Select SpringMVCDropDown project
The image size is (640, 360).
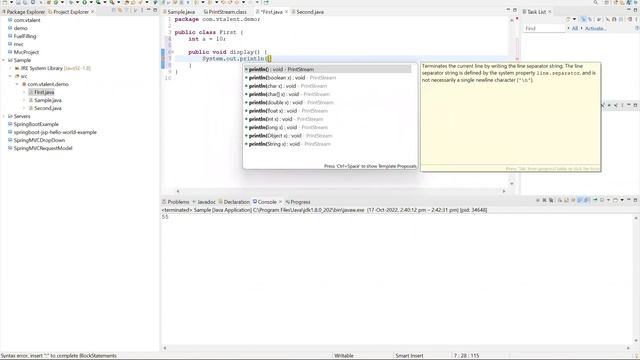point(39,140)
